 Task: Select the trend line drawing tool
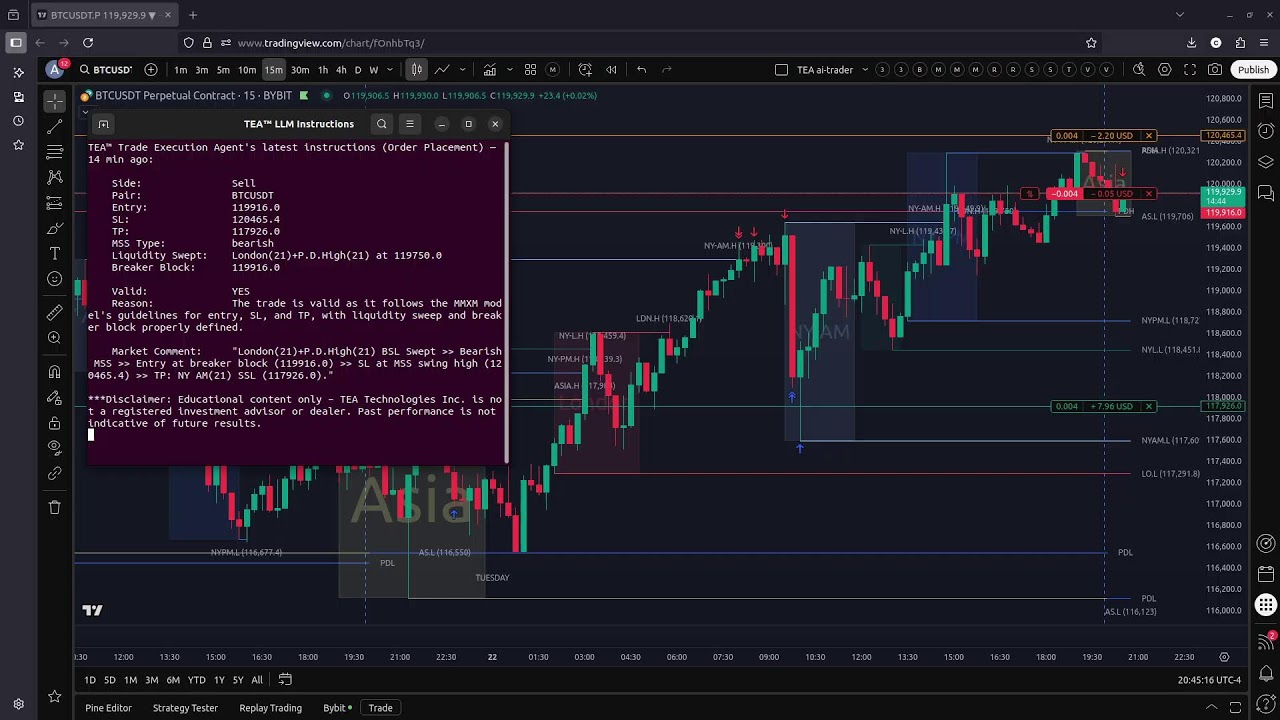pos(55,126)
